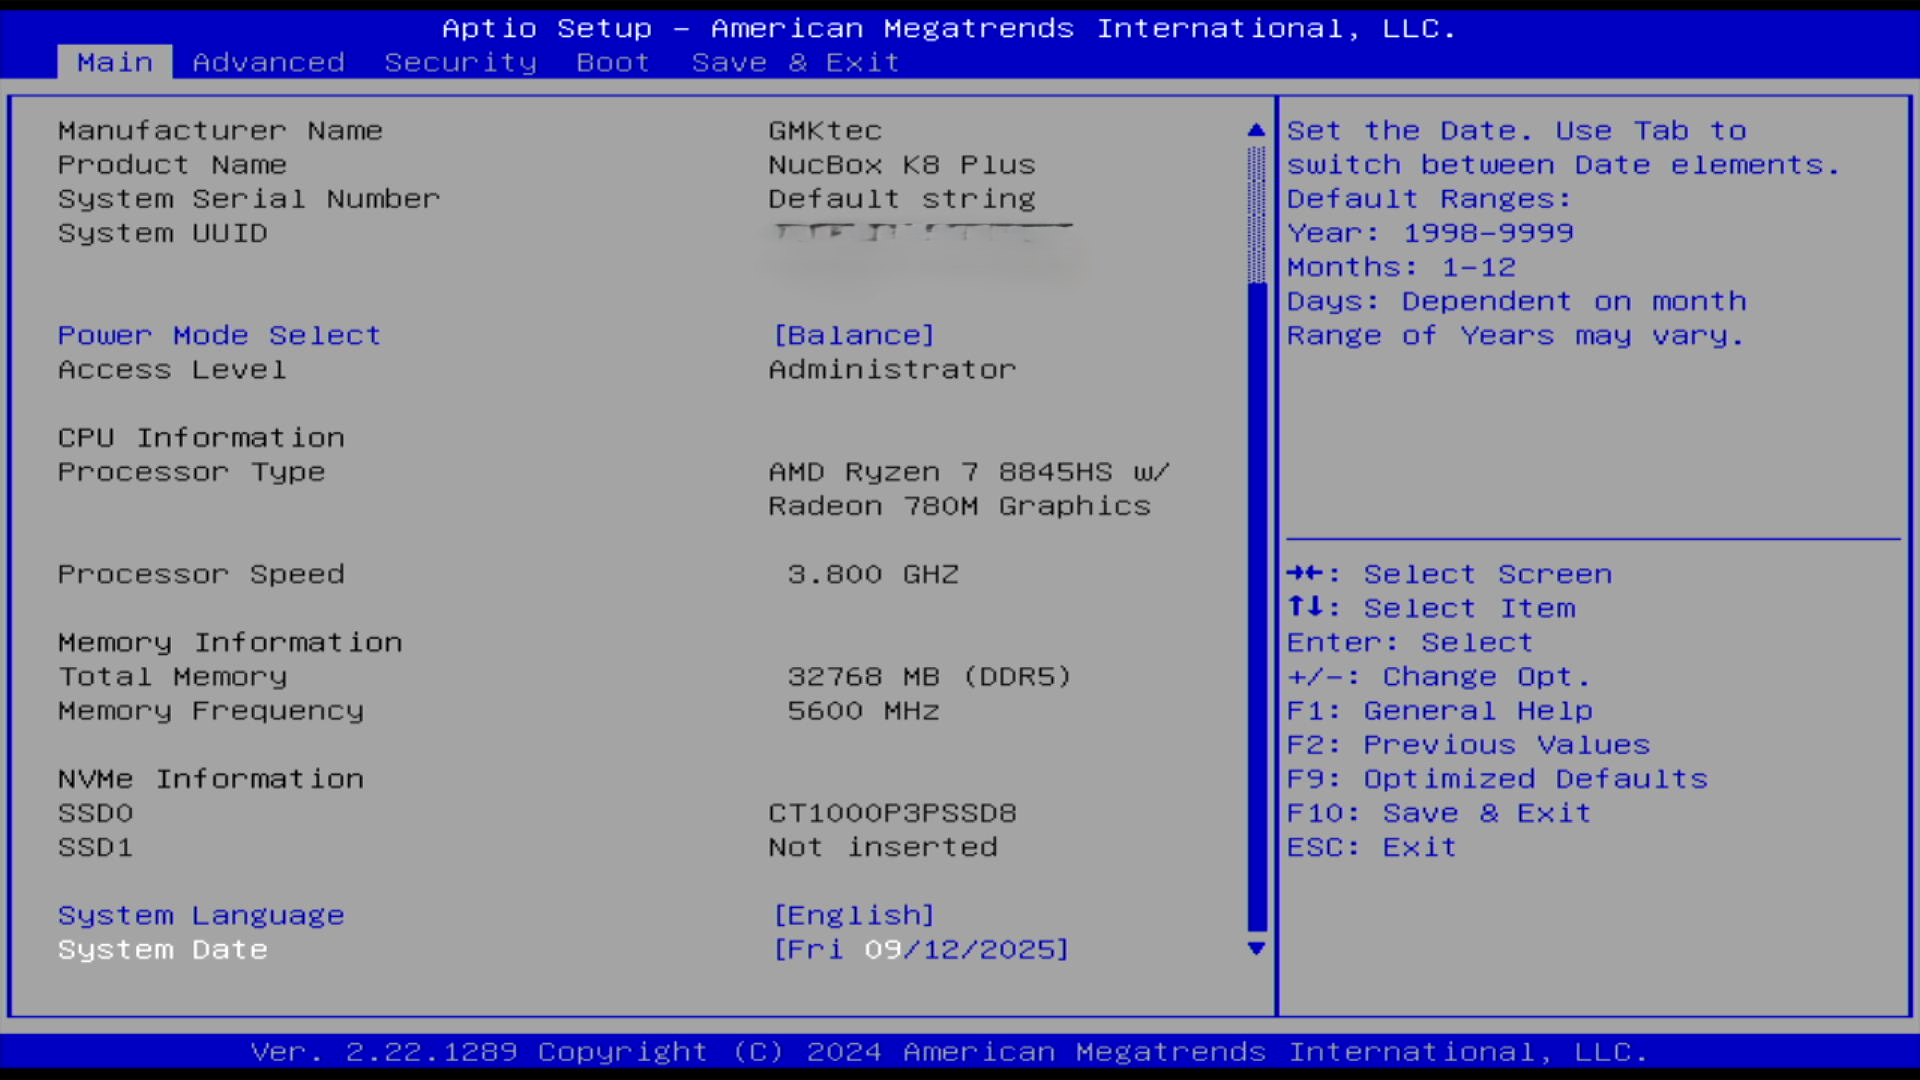Select the System Date setting label
Viewport: 1920px width, 1080px height.
(x=162, y=949)
